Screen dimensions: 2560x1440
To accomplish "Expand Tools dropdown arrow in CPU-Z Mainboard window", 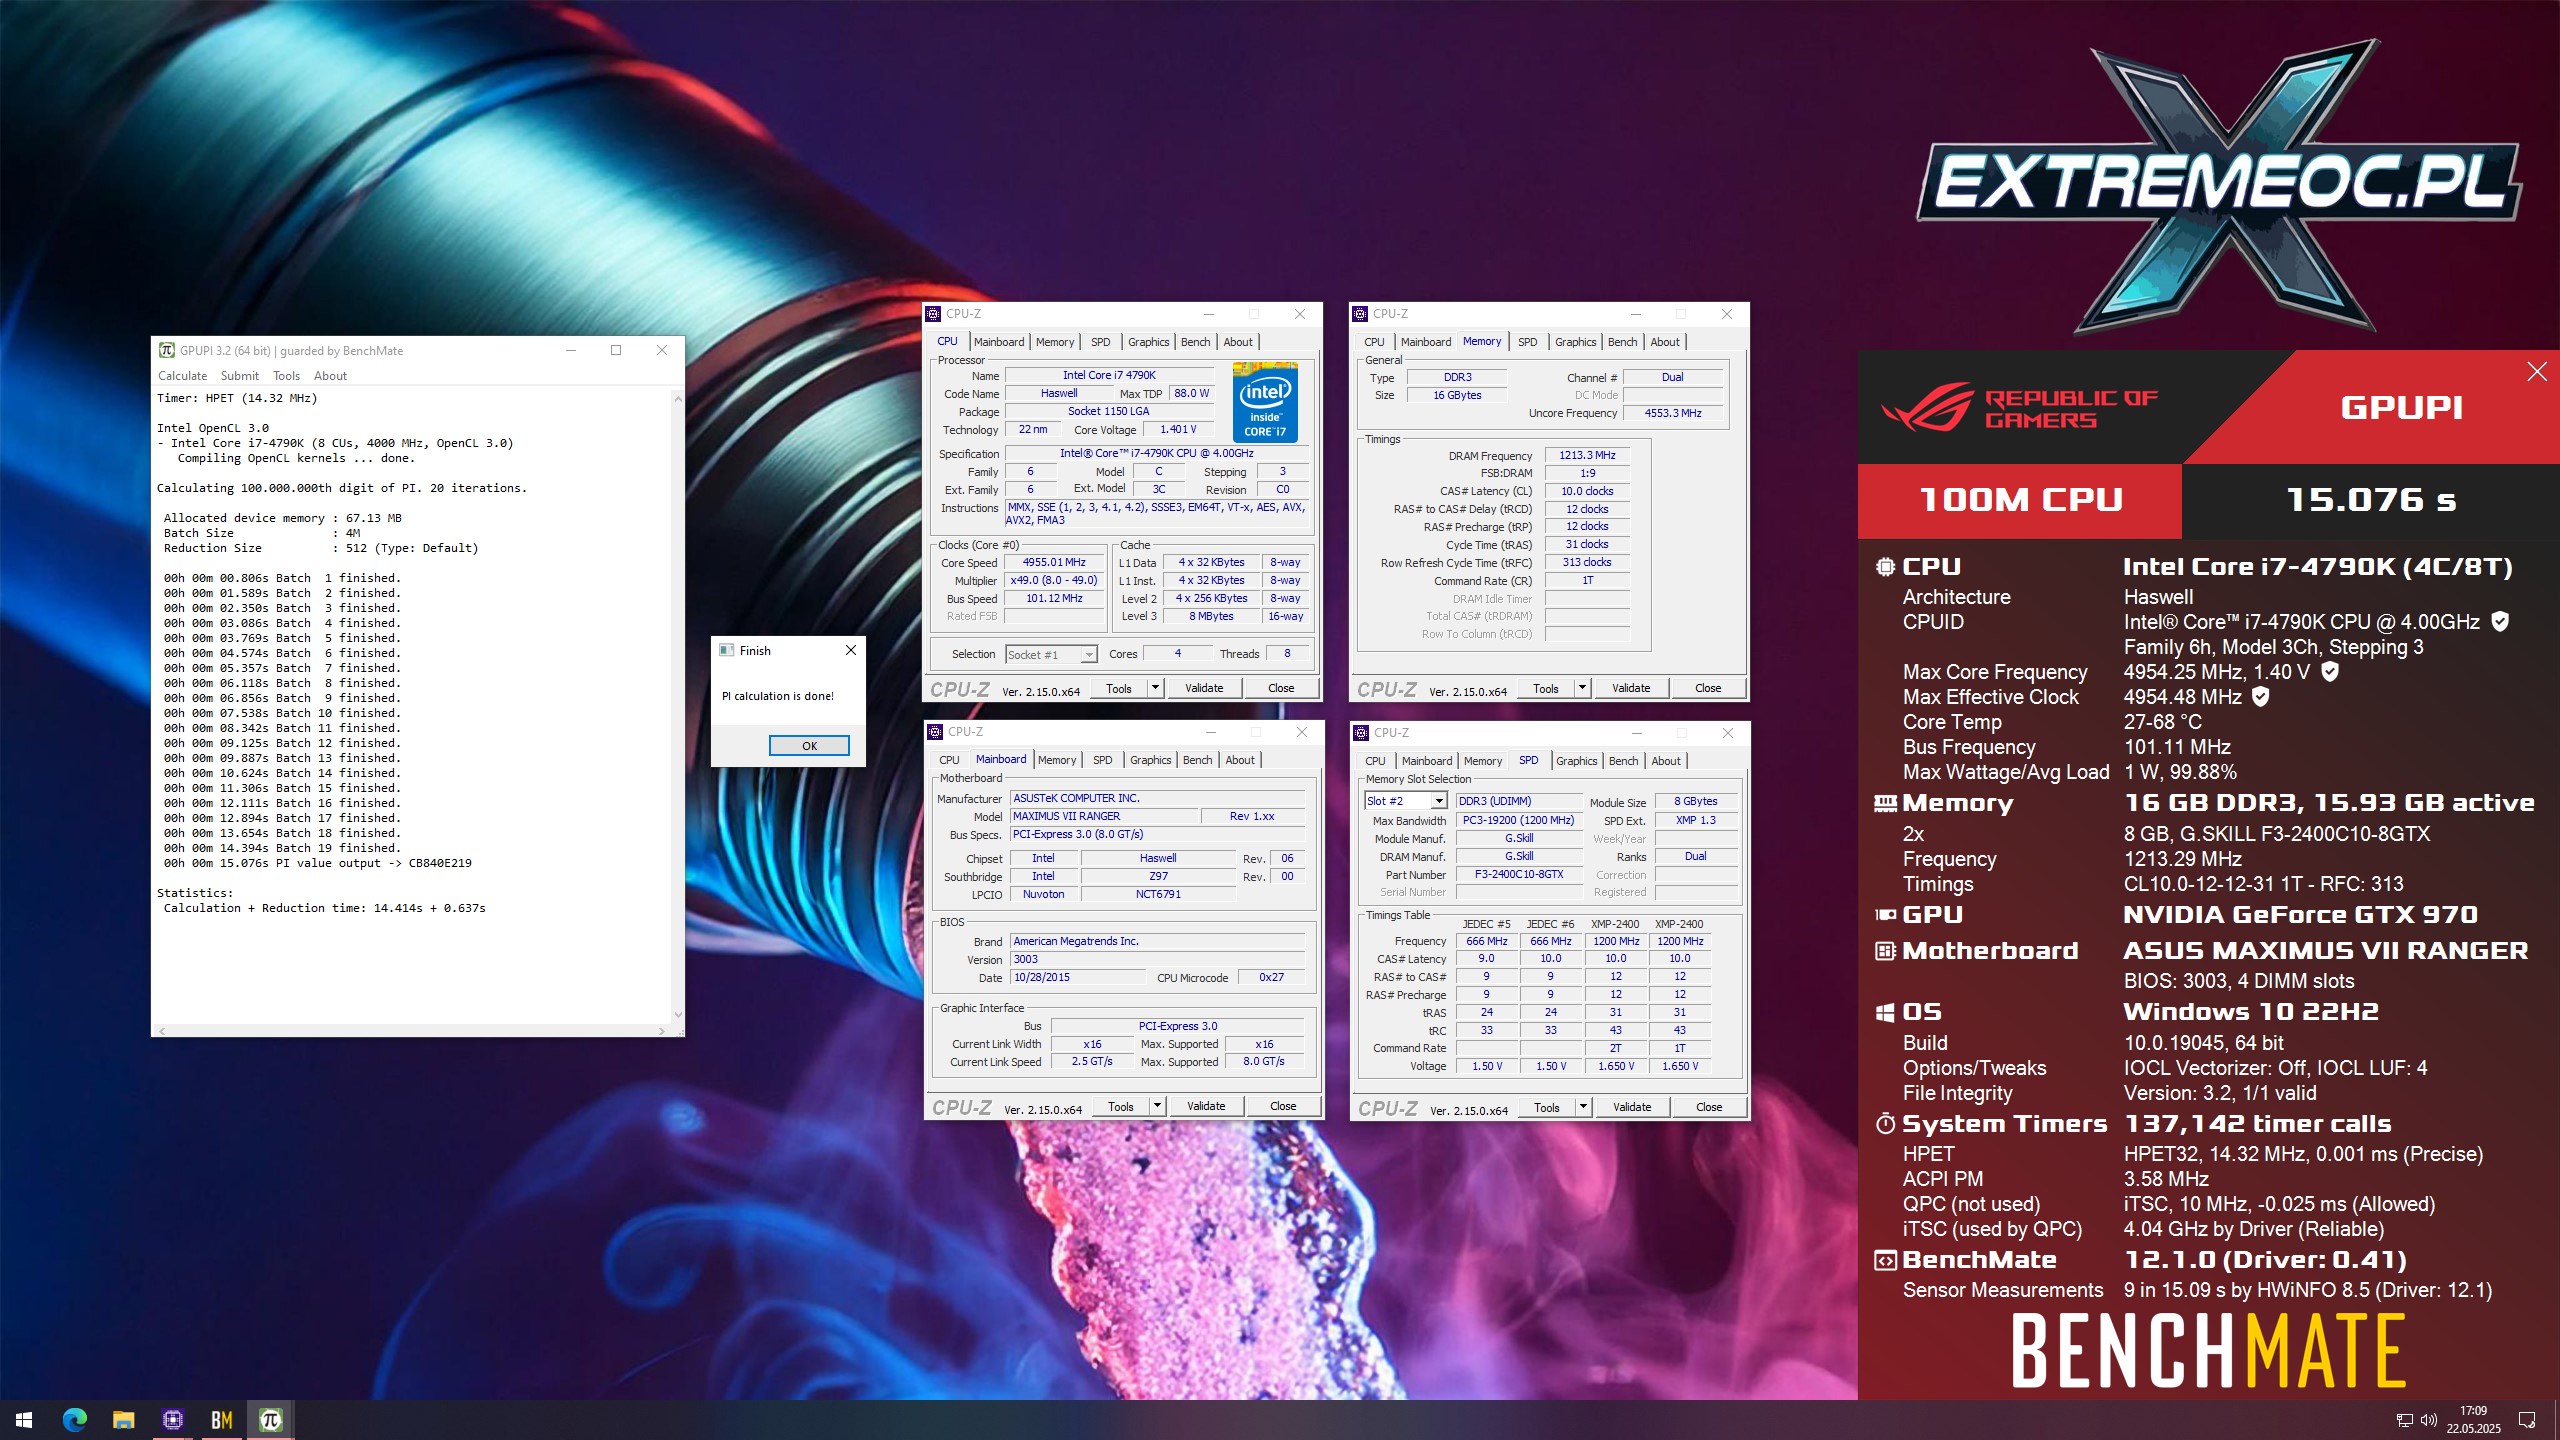I will click(x=1158, y=1106).
